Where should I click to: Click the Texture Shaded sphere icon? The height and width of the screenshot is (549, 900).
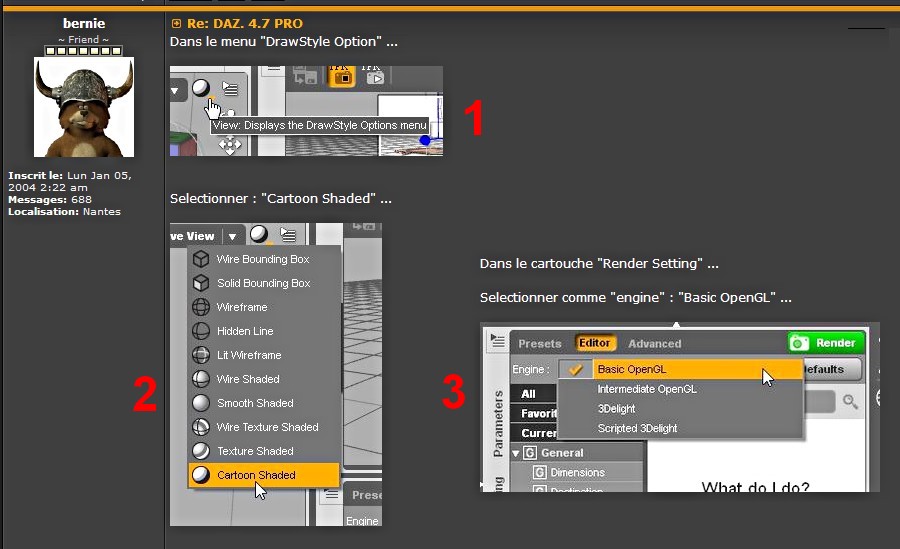pyautogui.click(x=201, y=451)
